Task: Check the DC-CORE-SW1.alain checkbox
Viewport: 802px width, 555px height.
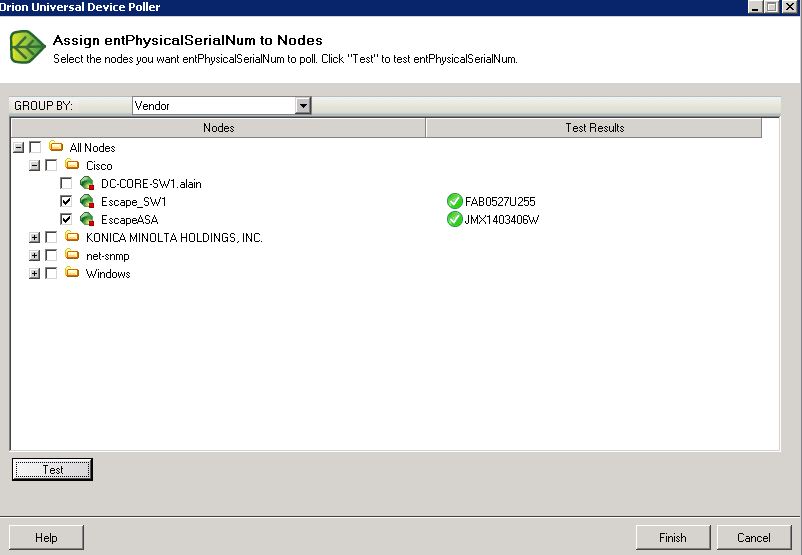Action: [x=66, y=183]
